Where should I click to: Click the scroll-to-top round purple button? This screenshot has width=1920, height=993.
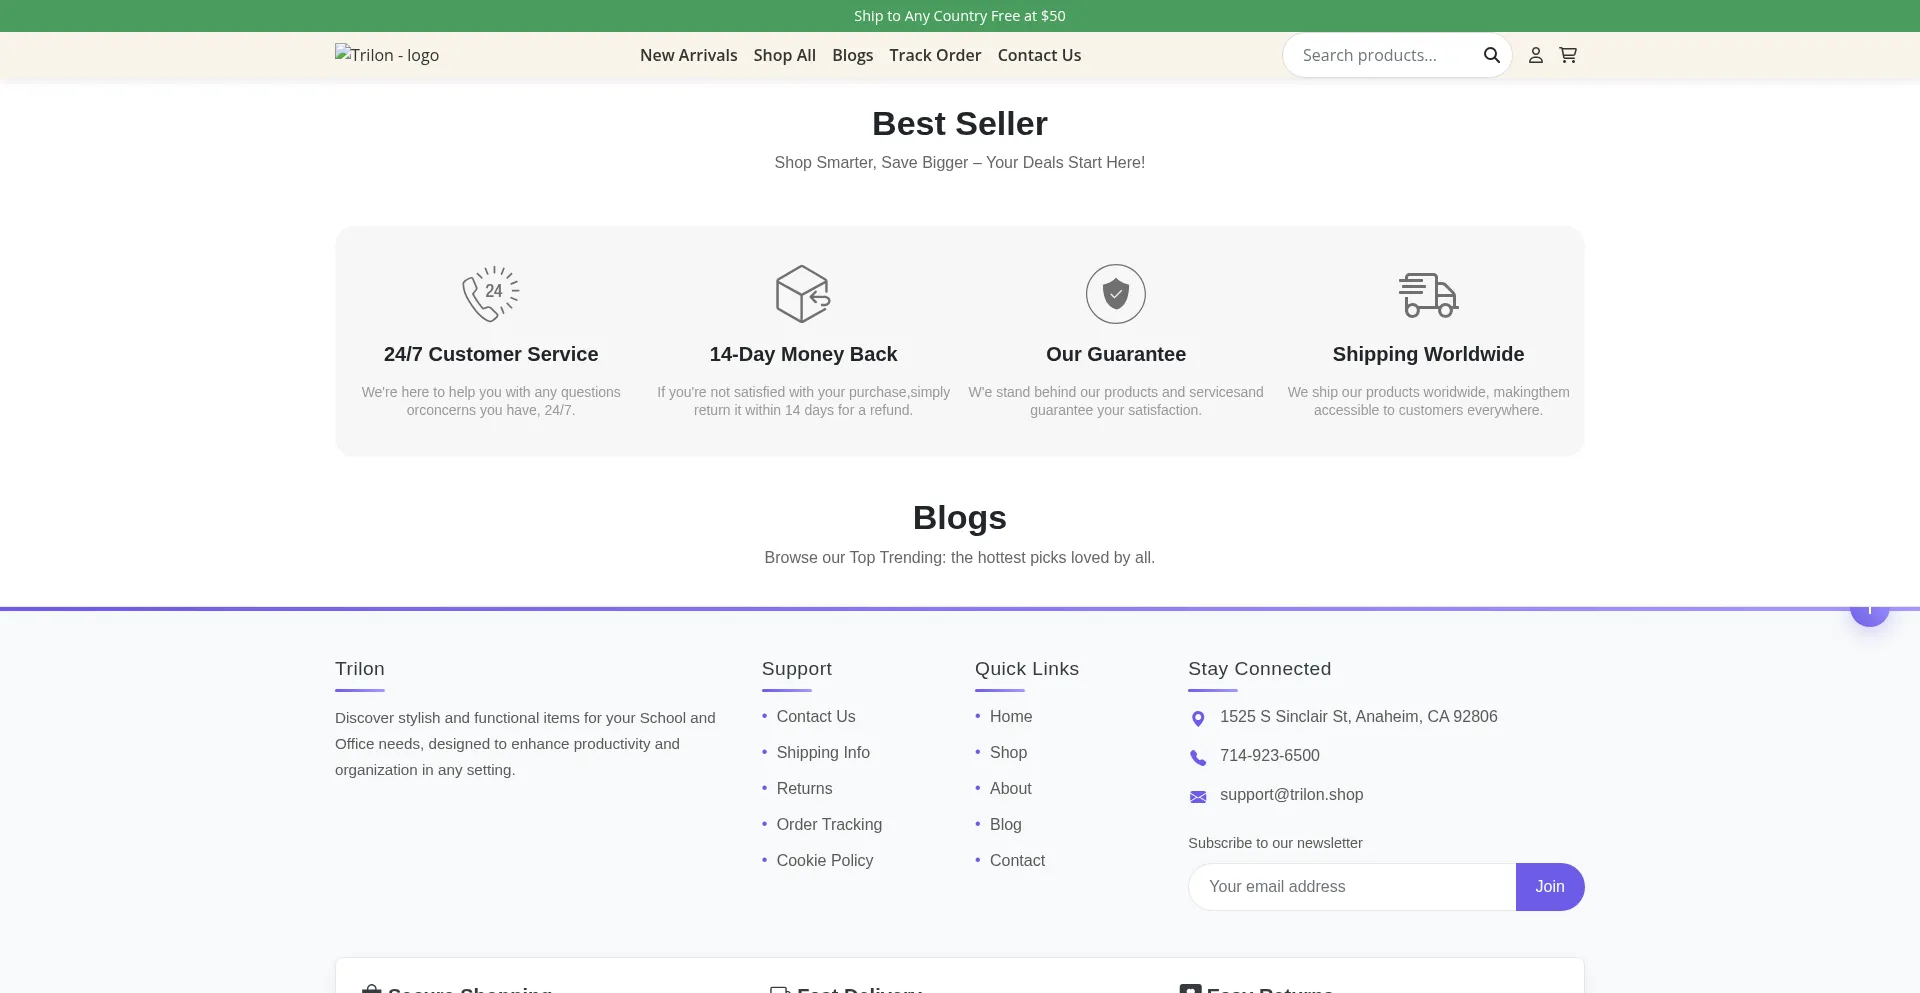point(1869,613)
